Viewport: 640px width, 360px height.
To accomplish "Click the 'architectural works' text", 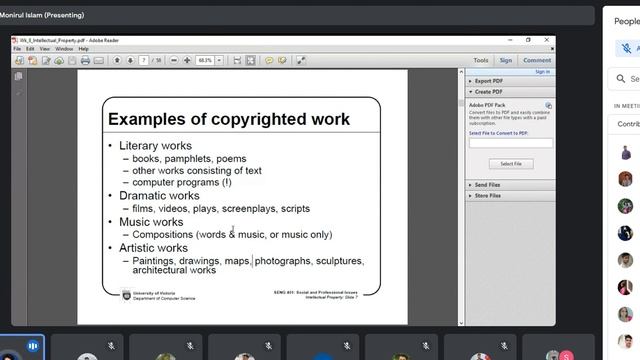I will (x=174, y=270).
